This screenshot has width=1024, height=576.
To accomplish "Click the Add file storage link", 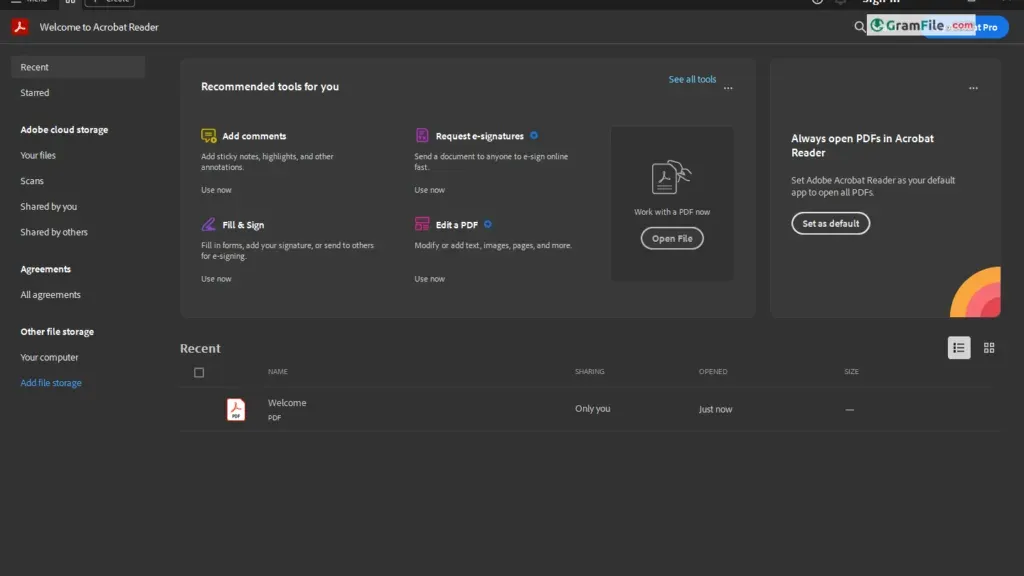I will [x=51, y=383].
